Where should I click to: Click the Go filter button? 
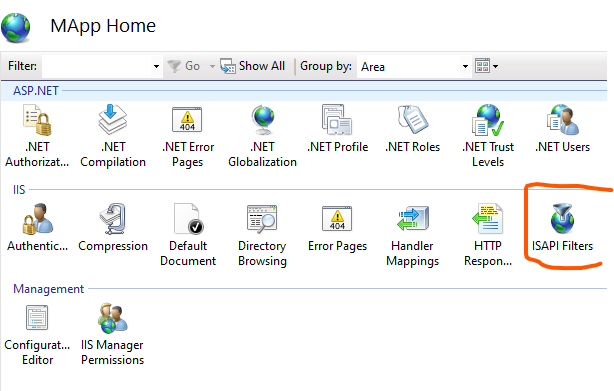pos(184,66)
